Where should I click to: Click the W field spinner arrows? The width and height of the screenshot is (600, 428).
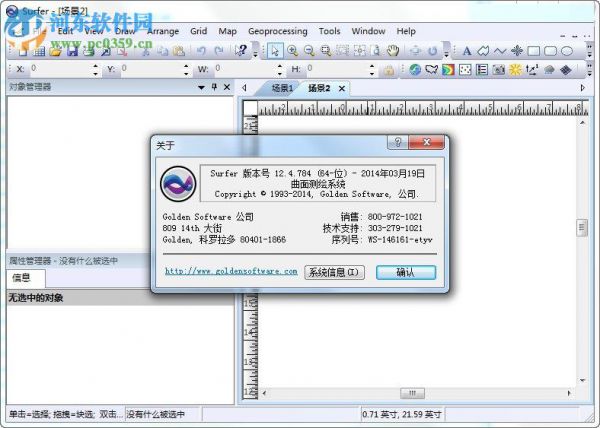tap(280, 70)
